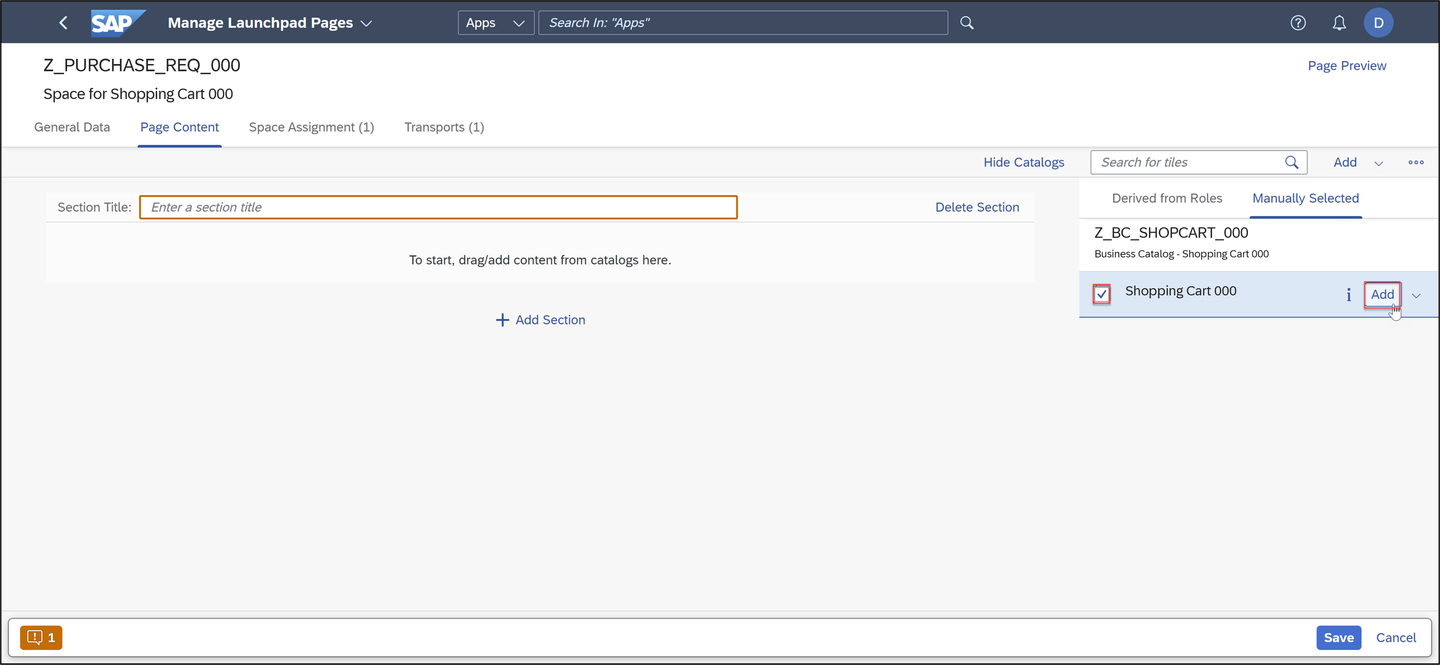Image resolution: width=1440 pixels, height=665 pixels.
Task: Save the page
Action: [1339, 637]
